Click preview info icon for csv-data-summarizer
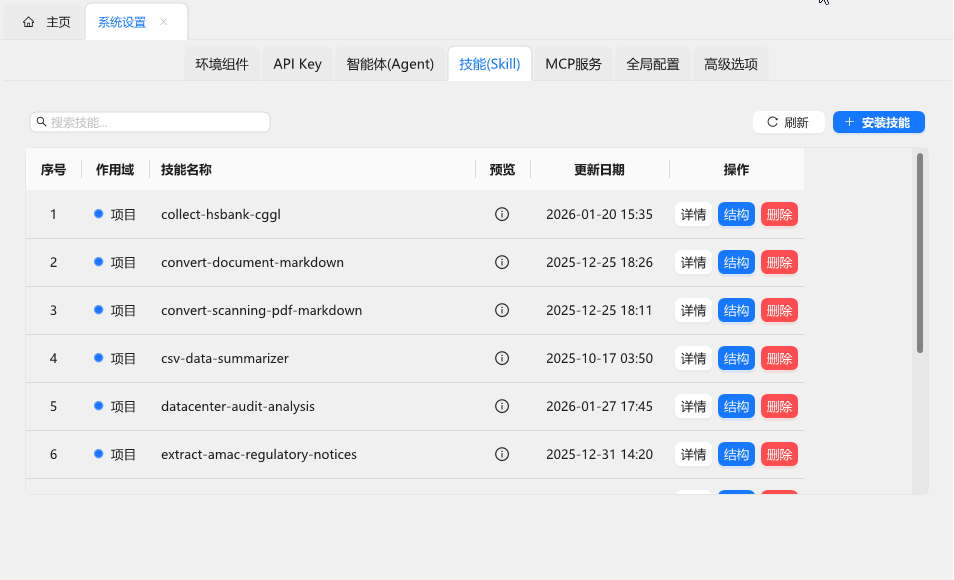Viewport: 954px width, 580px height. click(502, 358)
